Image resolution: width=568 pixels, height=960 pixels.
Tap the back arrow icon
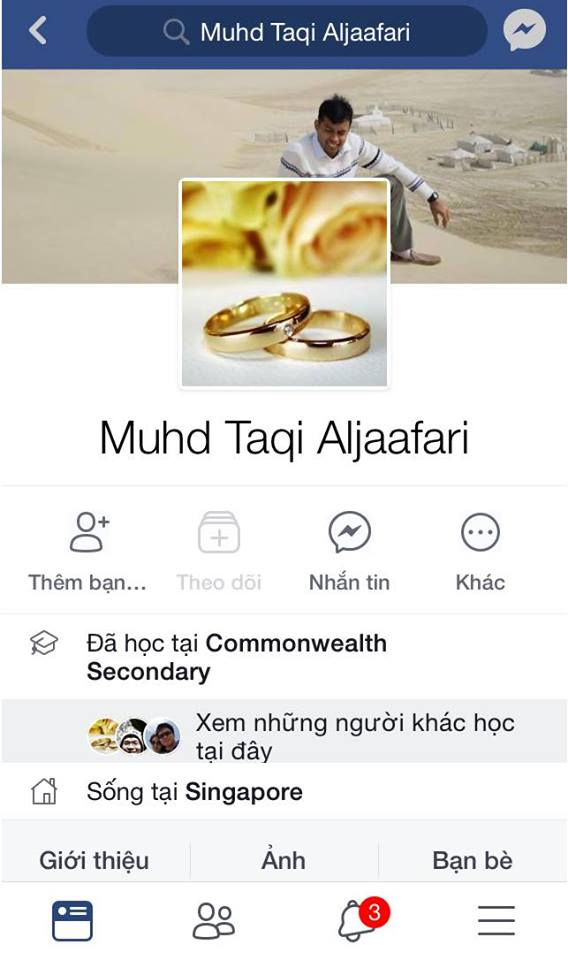pos(37,31)
